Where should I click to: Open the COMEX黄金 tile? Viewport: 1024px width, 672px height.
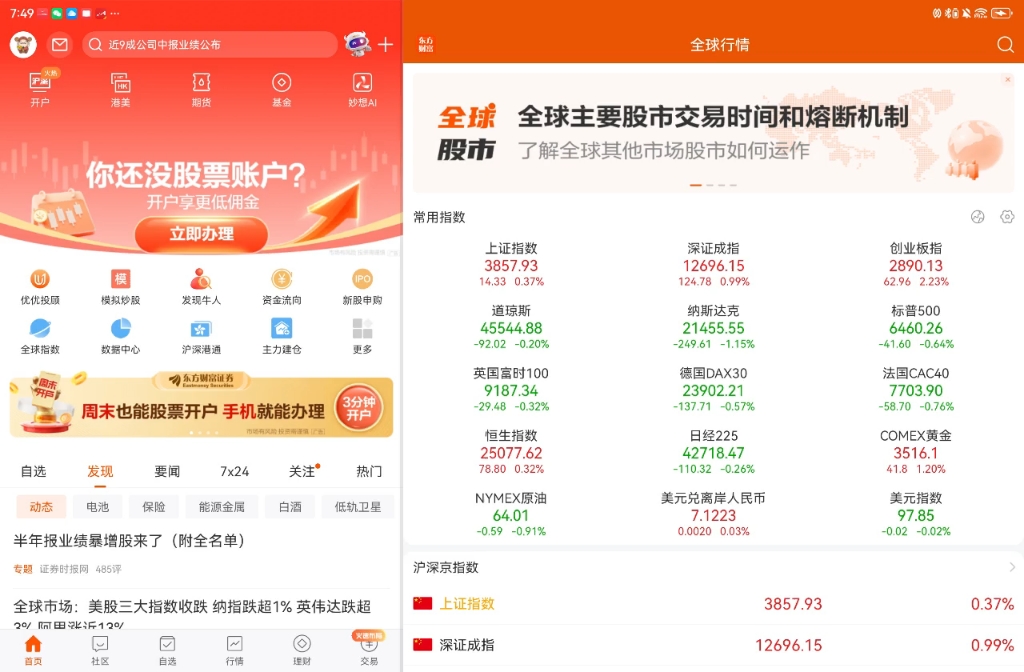point(916,452)
